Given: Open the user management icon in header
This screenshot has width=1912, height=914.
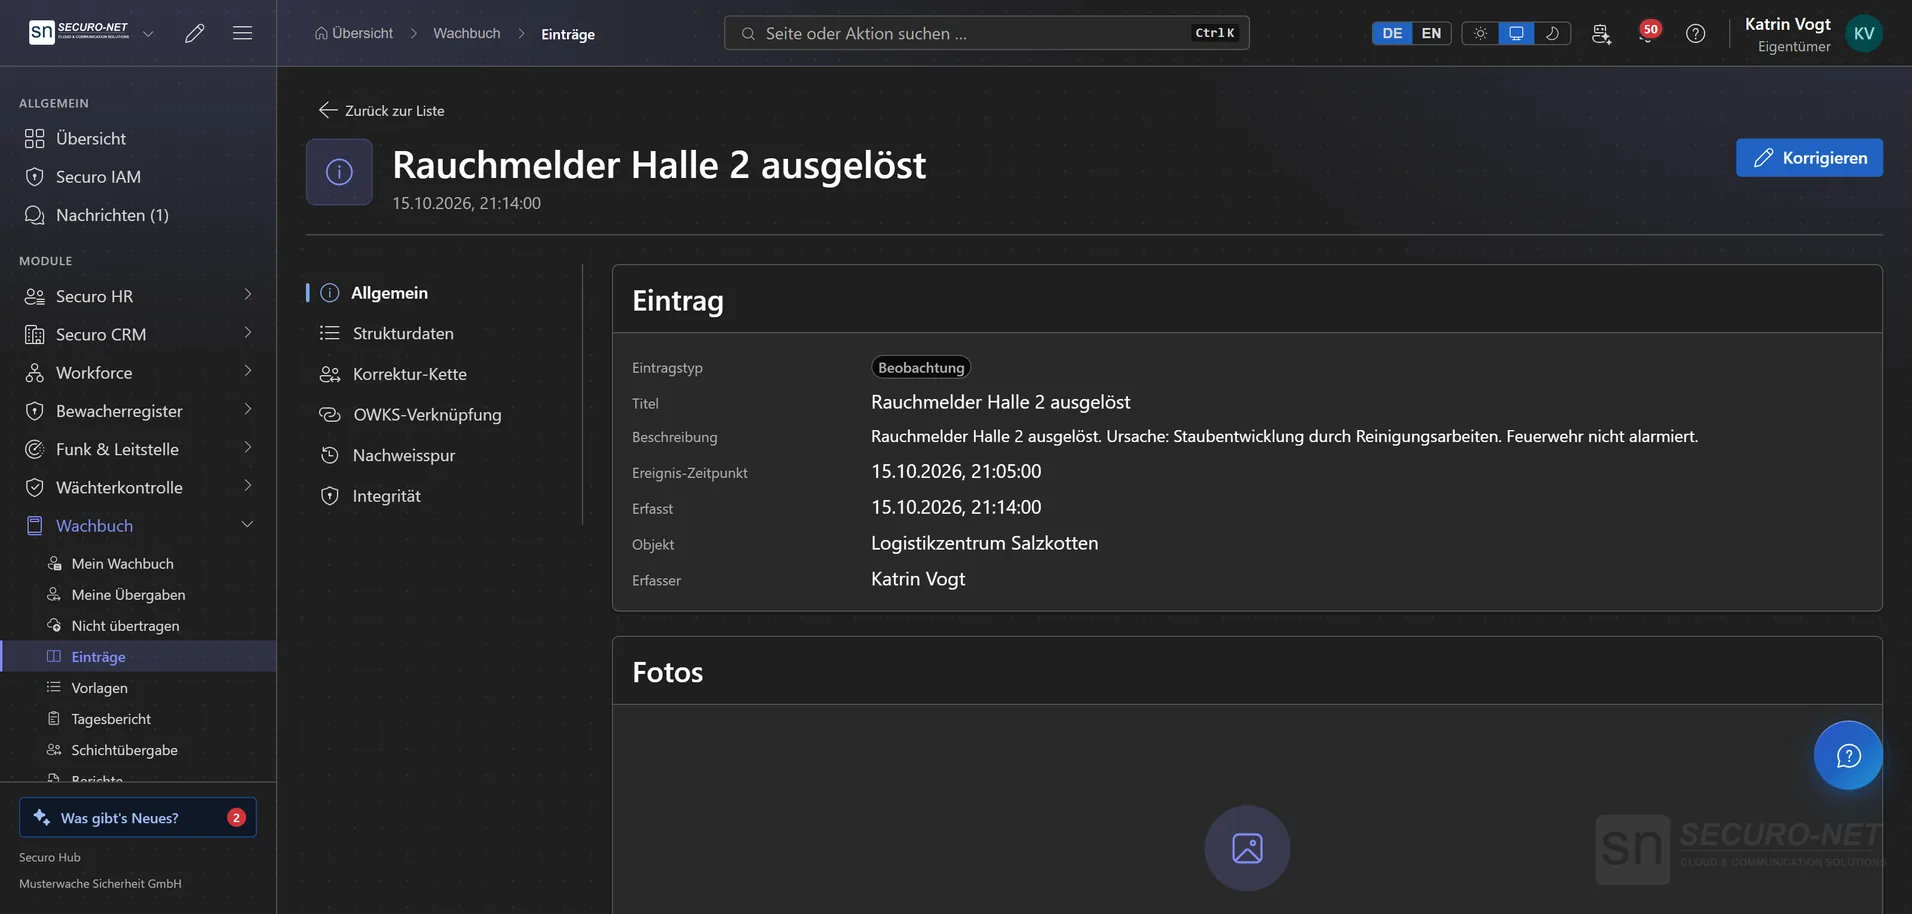Looking at the screenshot, I should click(1601, 34).
